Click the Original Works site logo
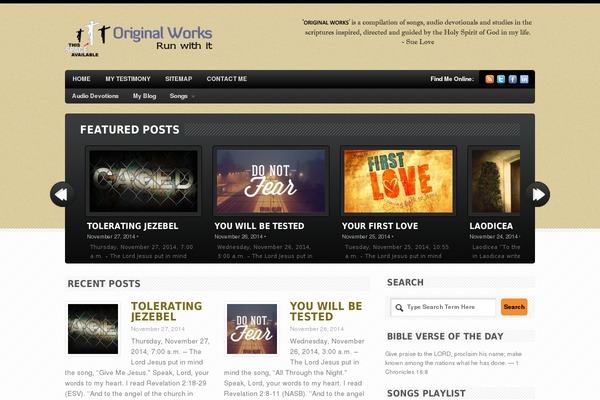 coord(139,39)
